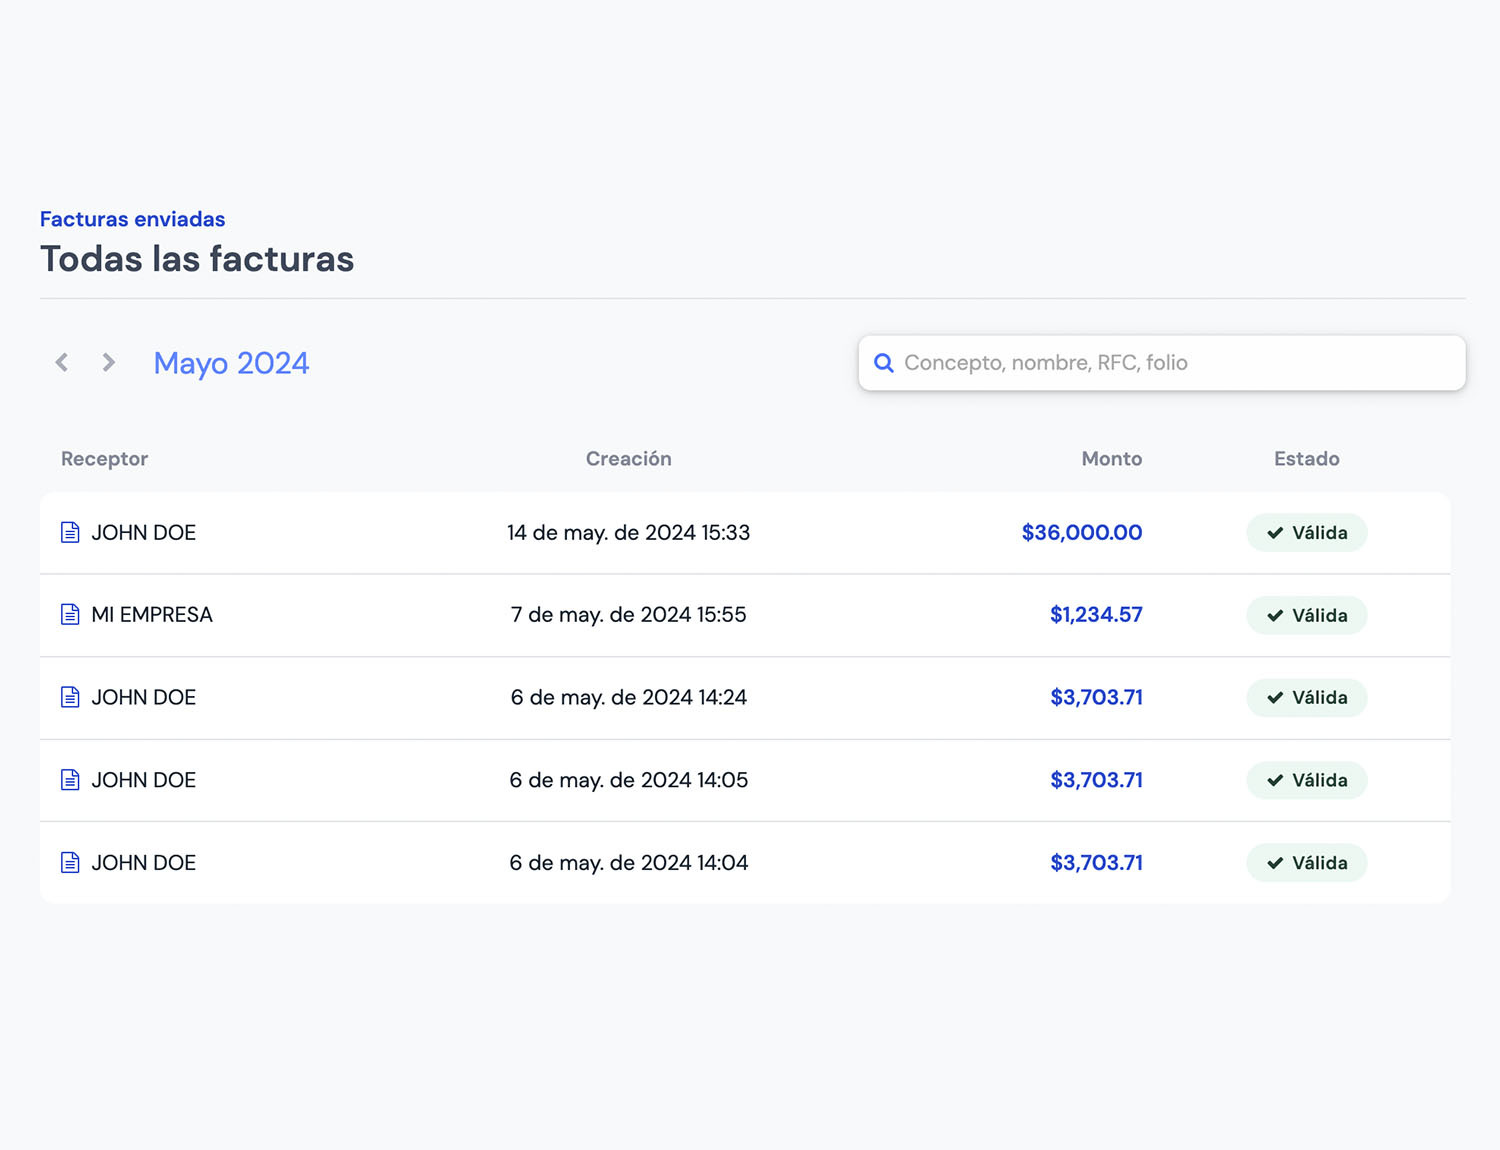Sort by the Creación column header
Screen dimensions: 1500x1150
[x=628, y=459]
